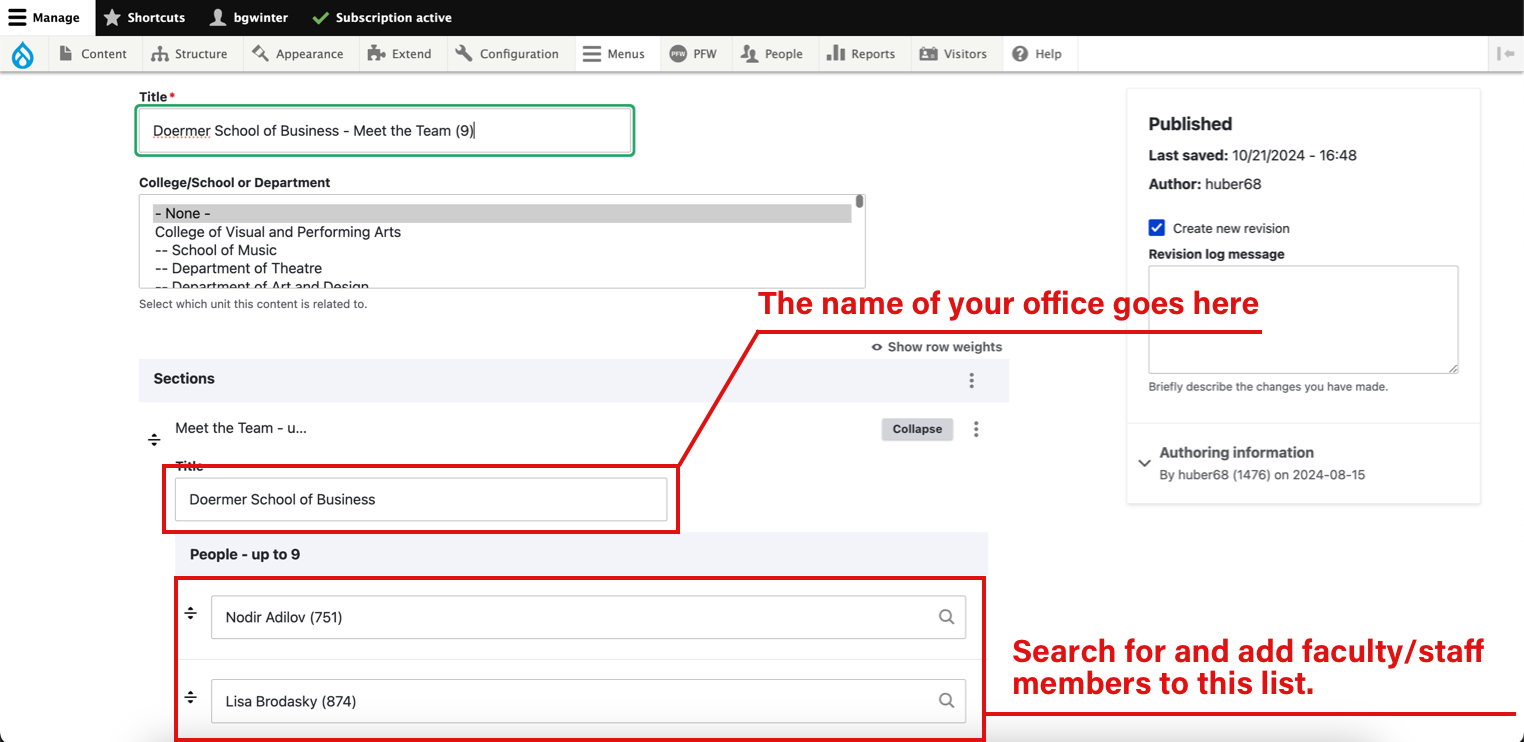Image resolution: width=1524 pixels, height=742 pixels.
Task: Click search icon in Nodir Adilov field
Action: [x=946, y=617]
